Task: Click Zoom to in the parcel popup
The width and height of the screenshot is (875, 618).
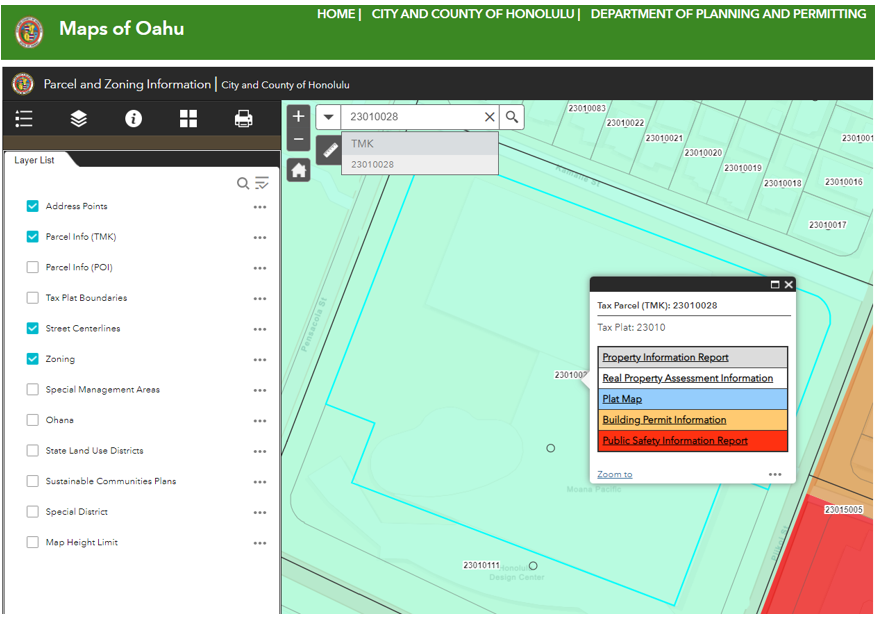Action: [x=614, y=473]
